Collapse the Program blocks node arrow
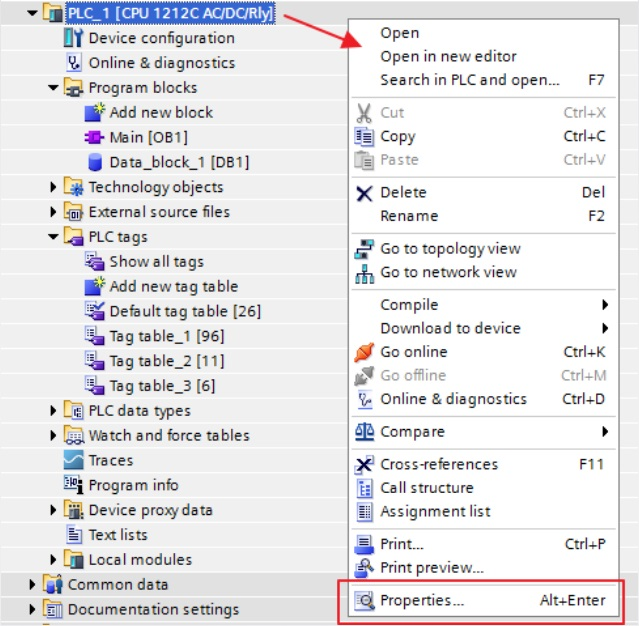Viewport: 639px width, 626px height. pos(53,87)
